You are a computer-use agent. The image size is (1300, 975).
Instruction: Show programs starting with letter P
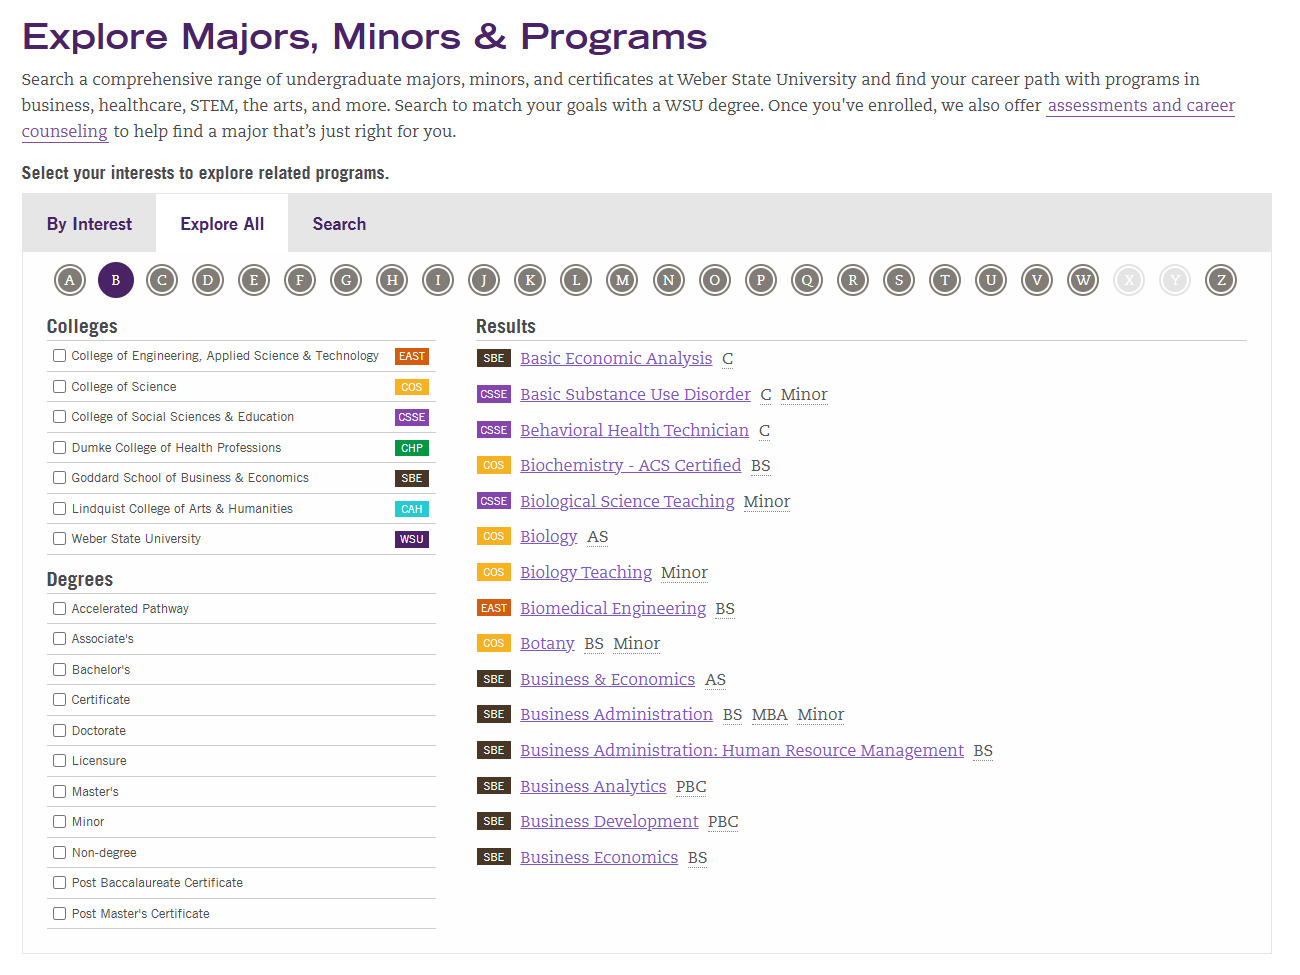(761, 280)
